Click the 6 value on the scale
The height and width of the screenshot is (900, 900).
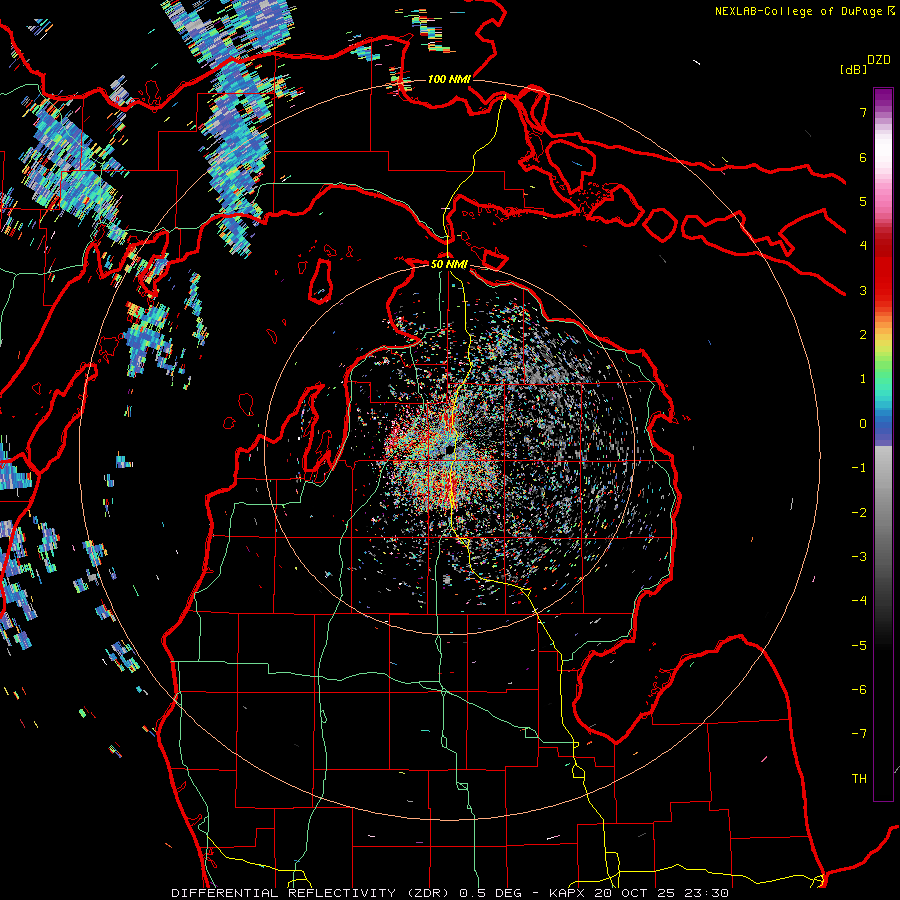click(x=863, y=157)
